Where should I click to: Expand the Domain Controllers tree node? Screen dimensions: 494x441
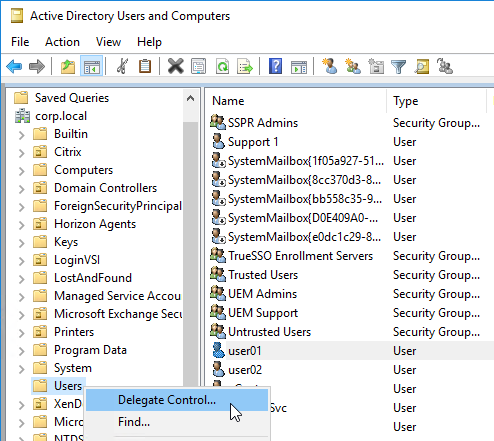[21, 189]
